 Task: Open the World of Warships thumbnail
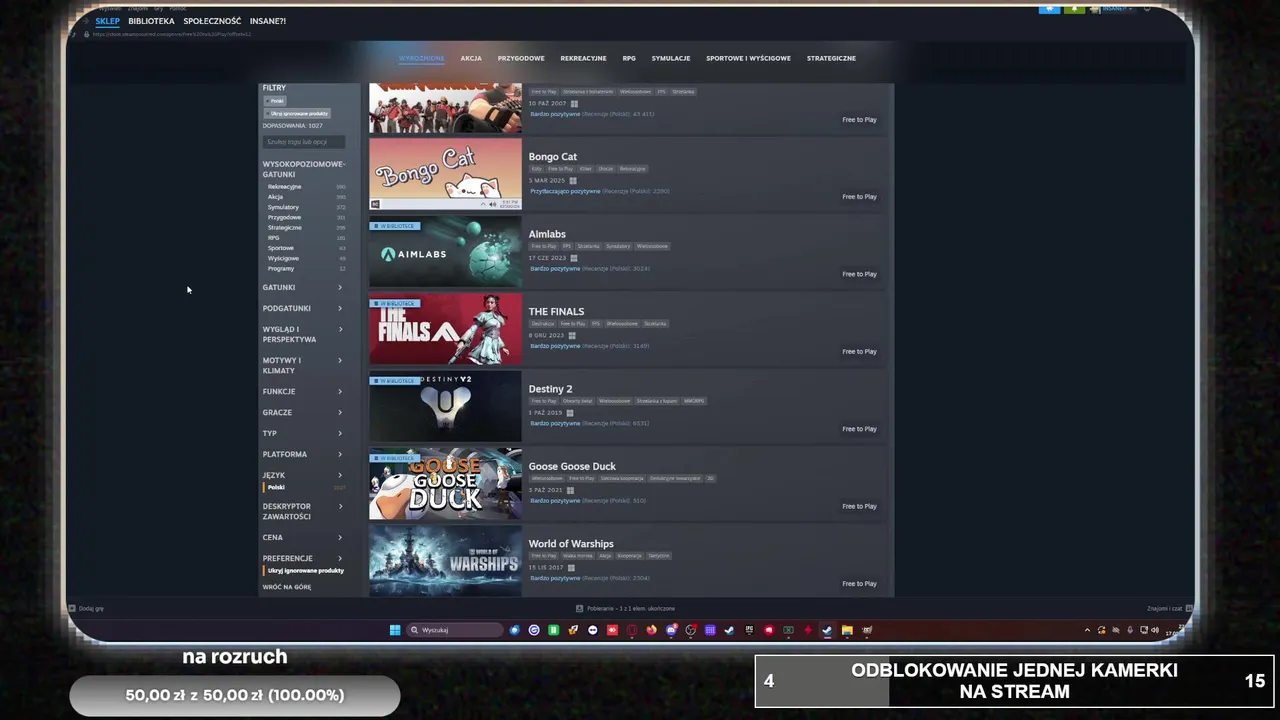(445, 561)
